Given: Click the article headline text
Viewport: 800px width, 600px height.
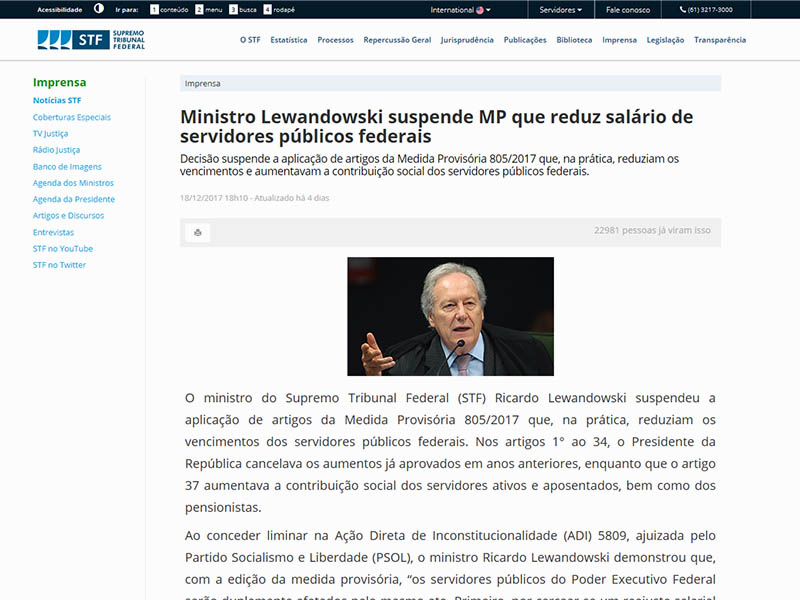Looking at the screenshot, I should click(x=437, y=126).
